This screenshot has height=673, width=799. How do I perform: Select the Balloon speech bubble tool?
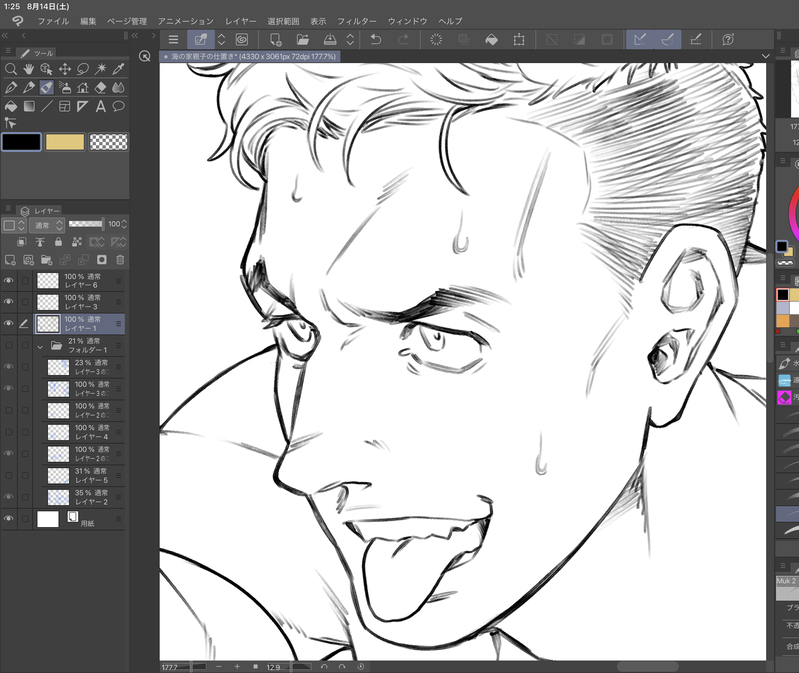118,106
